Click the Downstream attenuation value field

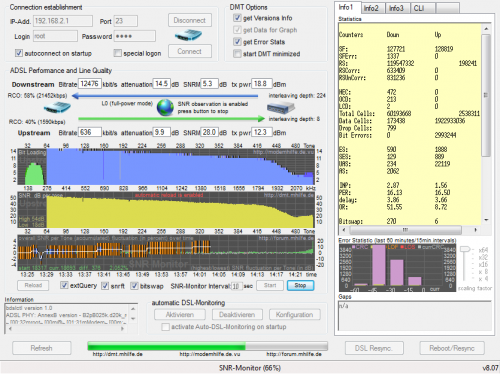(x=162, y=84)
